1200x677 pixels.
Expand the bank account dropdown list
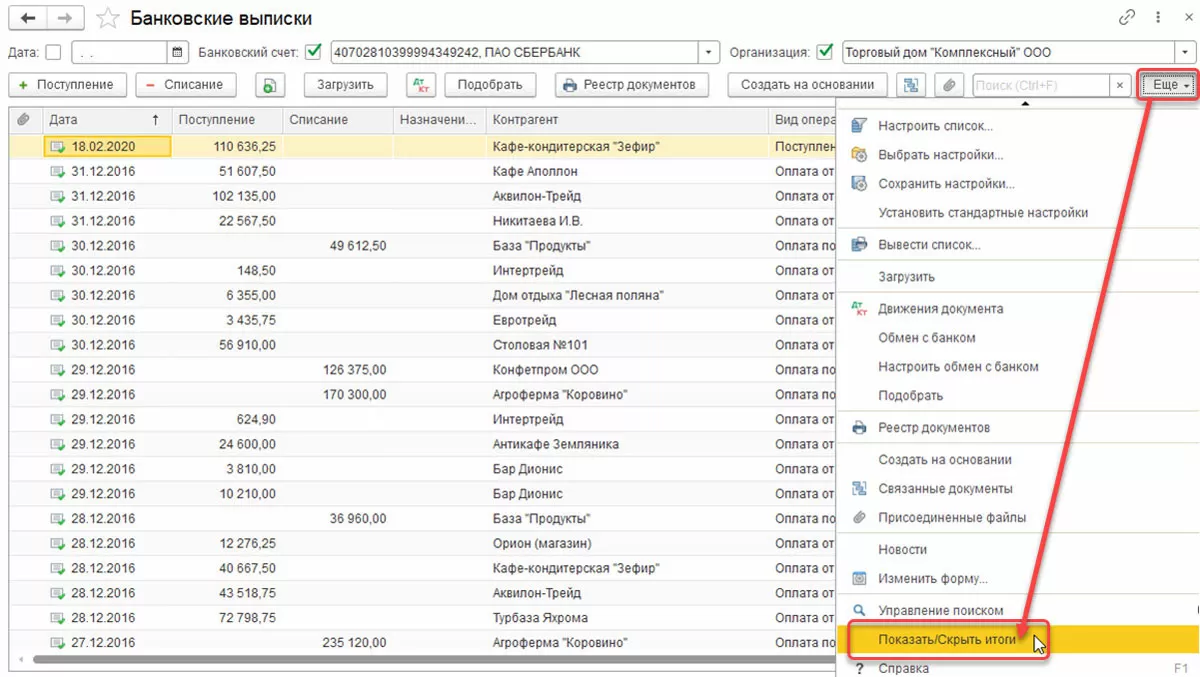coord(709,52)
